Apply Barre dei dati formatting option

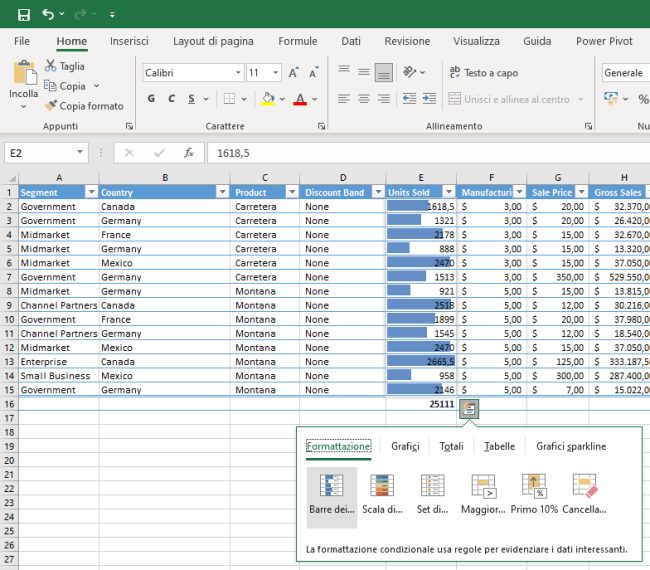point(331,486)
